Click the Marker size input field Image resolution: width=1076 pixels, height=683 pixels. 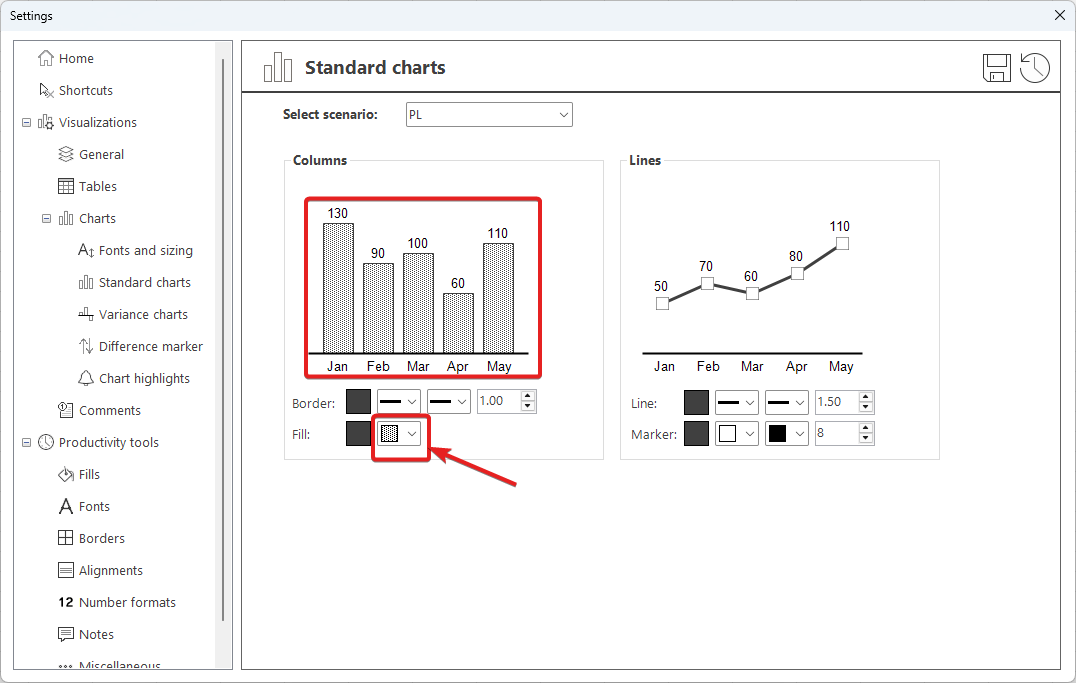[x=836, y=434]
